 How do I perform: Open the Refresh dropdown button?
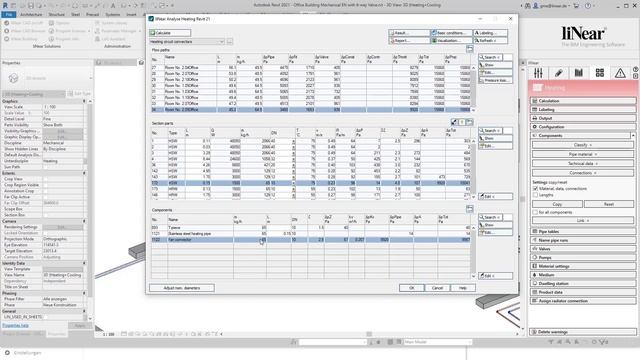pyautogui.click(x=490, y=40)
